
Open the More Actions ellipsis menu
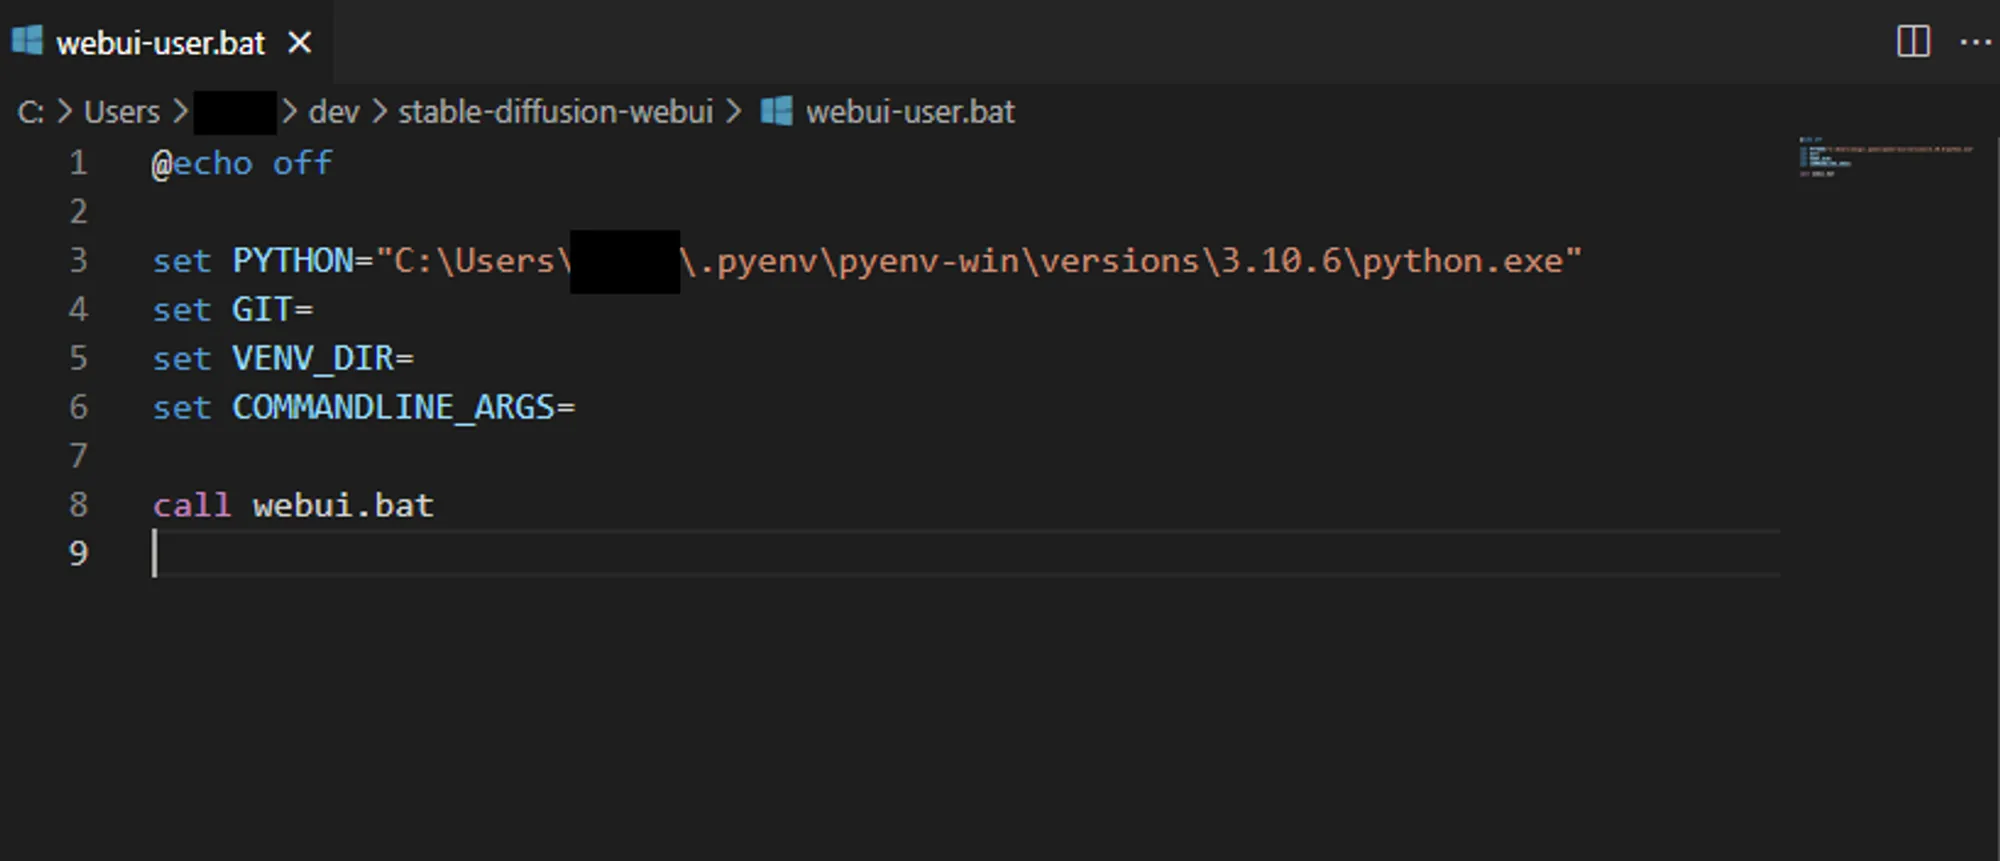(1975, 42)
